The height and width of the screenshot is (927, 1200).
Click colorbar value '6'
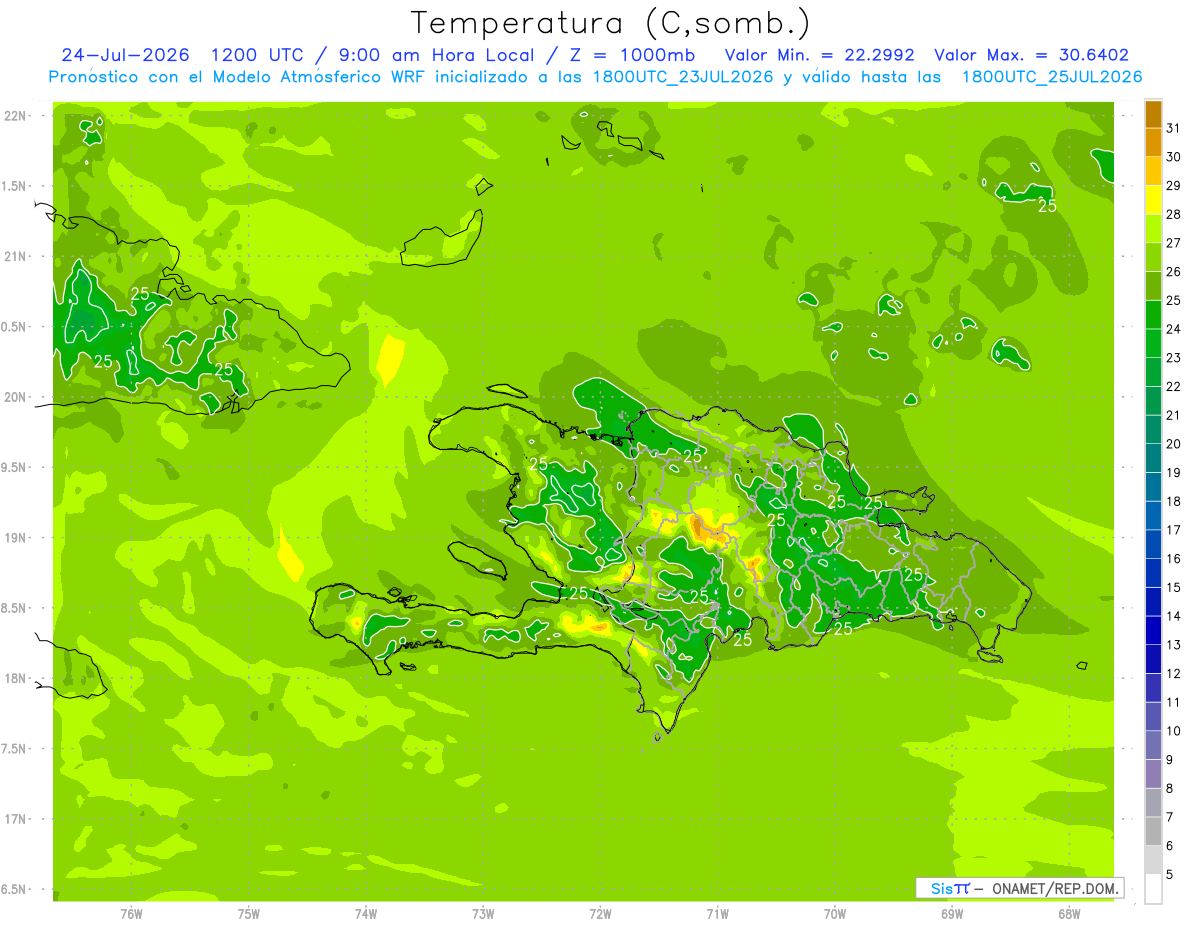pos(1170,845)
